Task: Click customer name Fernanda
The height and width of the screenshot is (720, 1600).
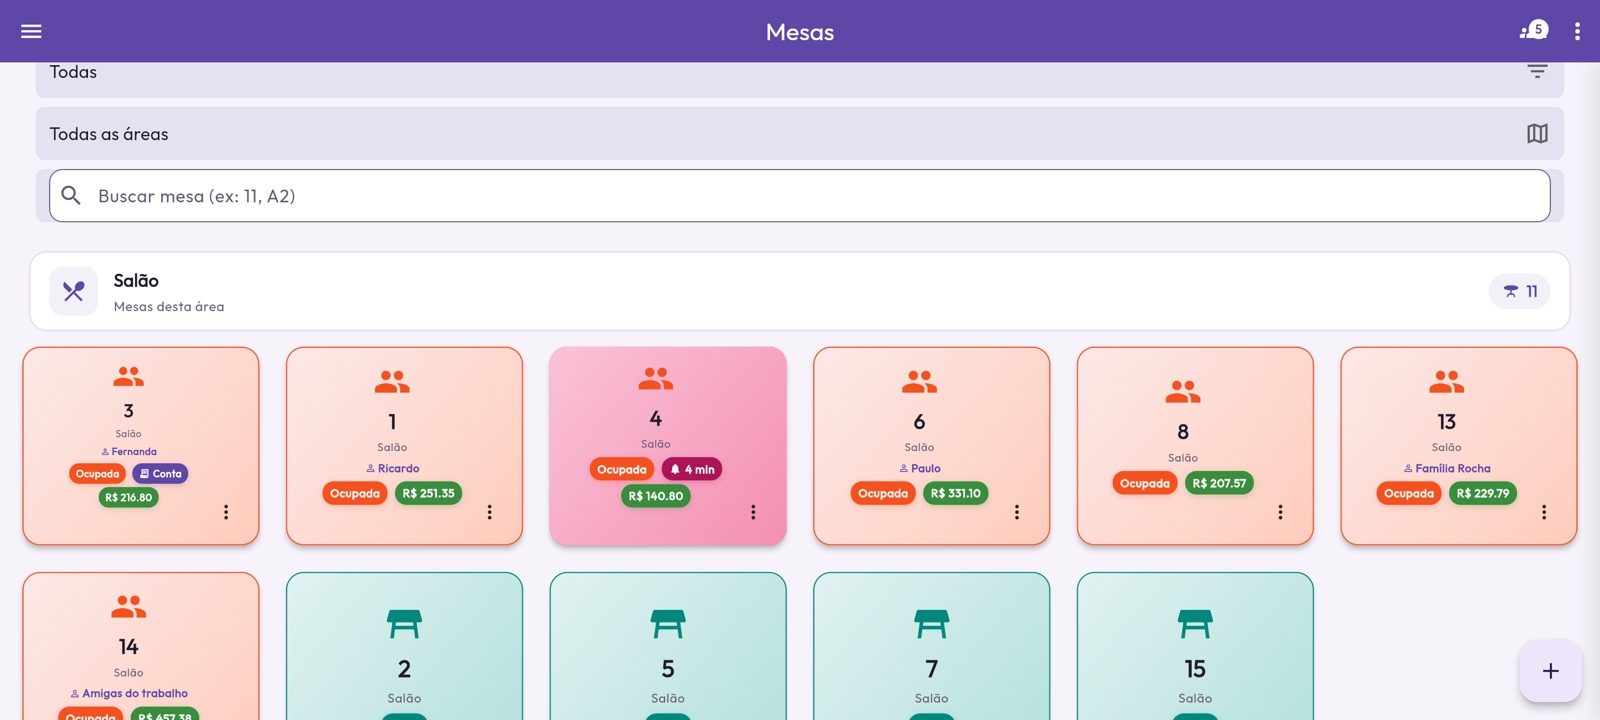Action: [x=134, y=452]
